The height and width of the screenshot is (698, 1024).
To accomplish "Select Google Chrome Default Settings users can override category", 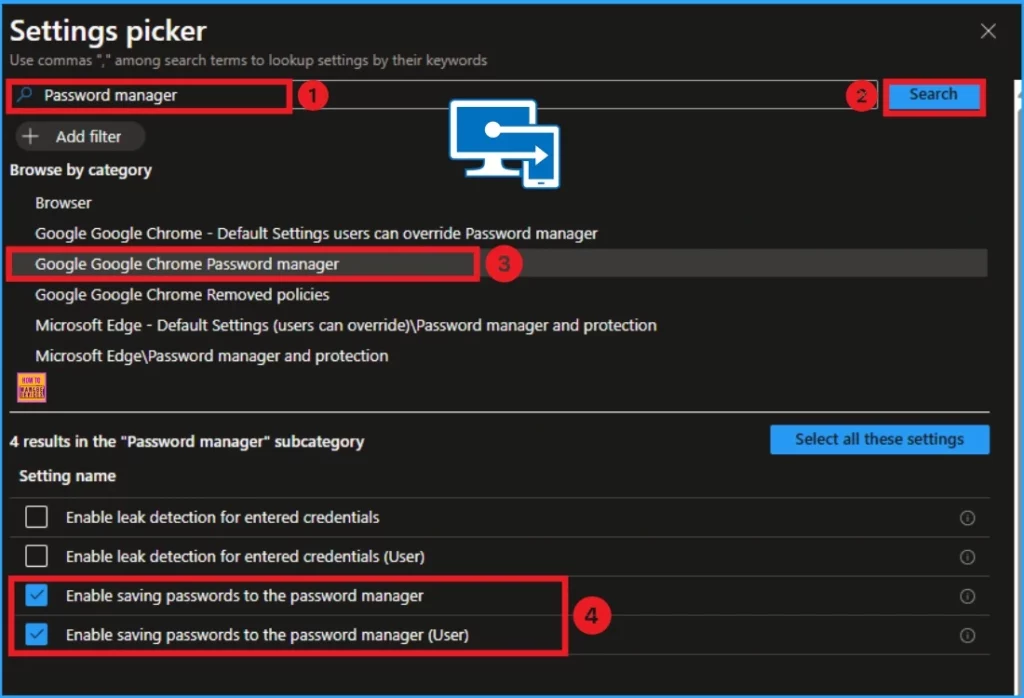I will coord(316,234).
